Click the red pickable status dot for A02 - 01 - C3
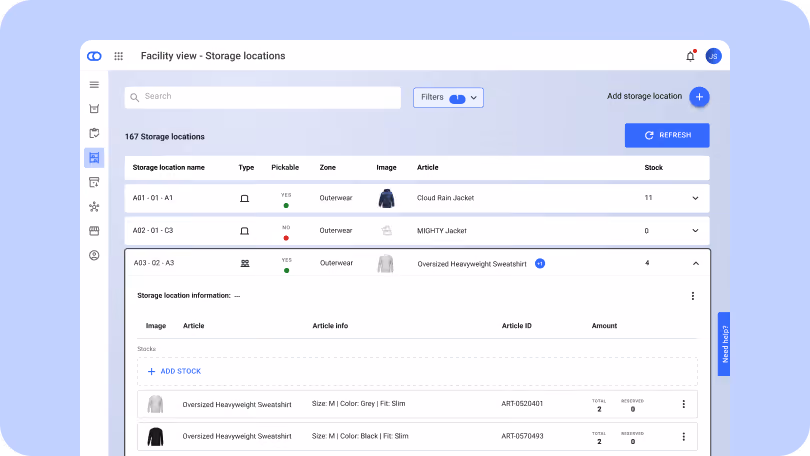The image size is (810, 456). click(x=286, y=238)
